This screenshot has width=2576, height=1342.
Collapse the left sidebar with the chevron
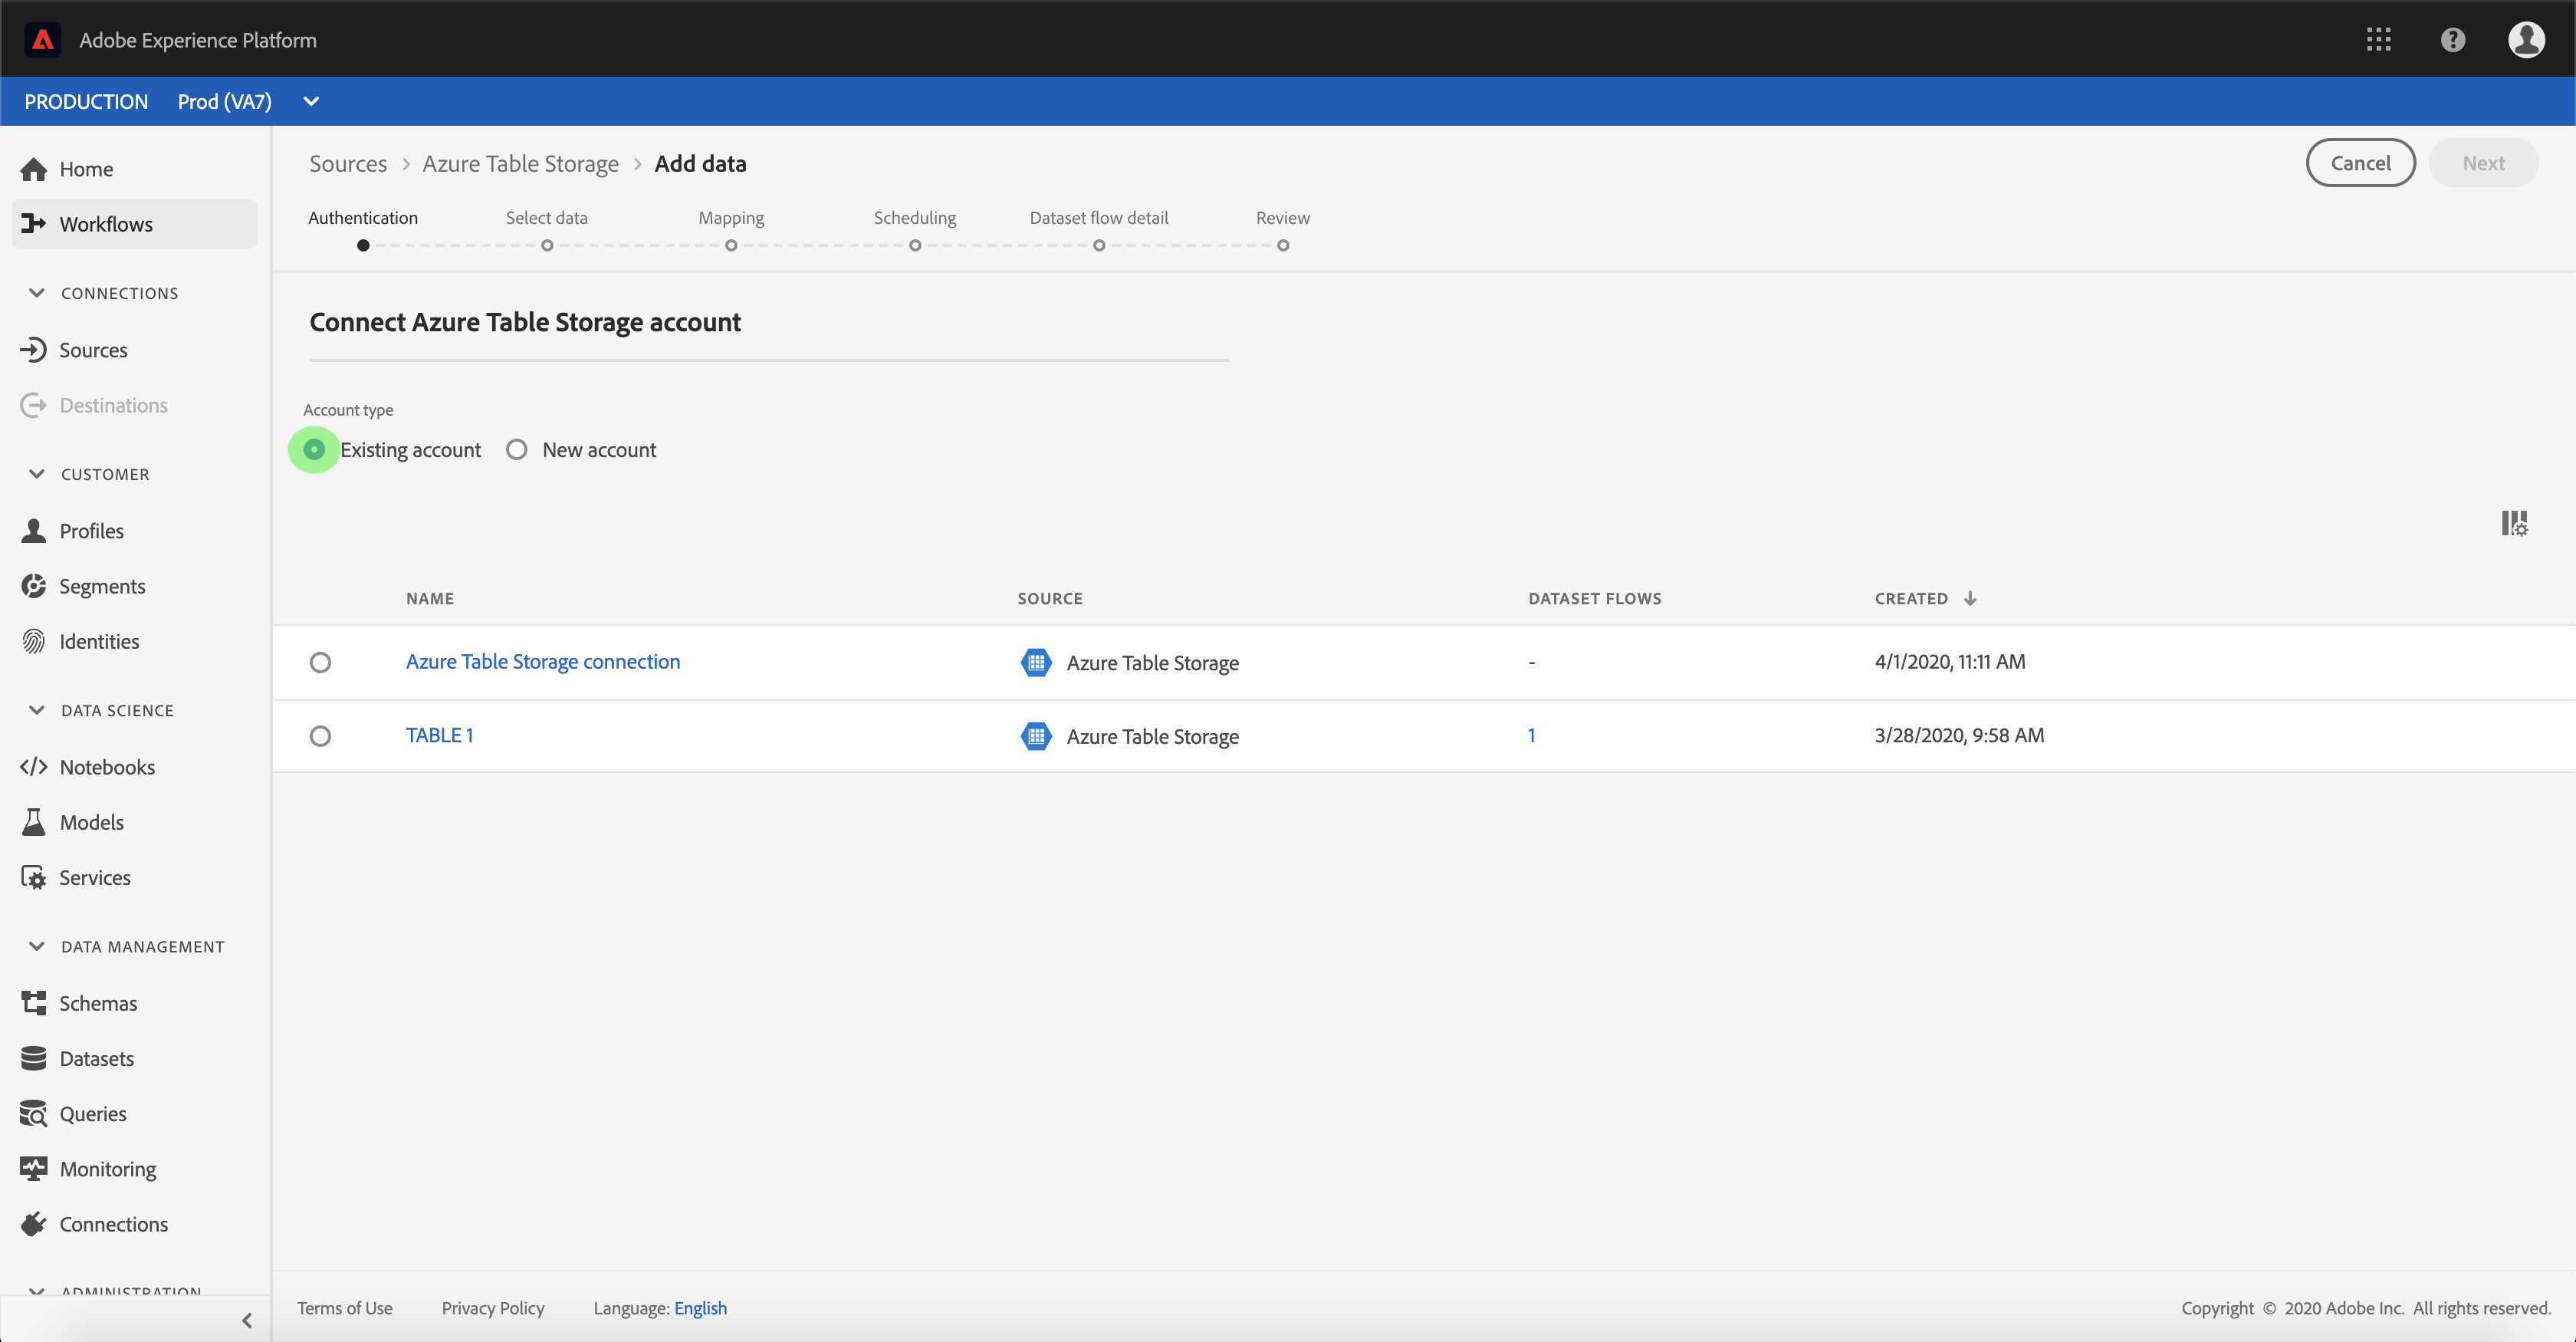pos(247,1320)
